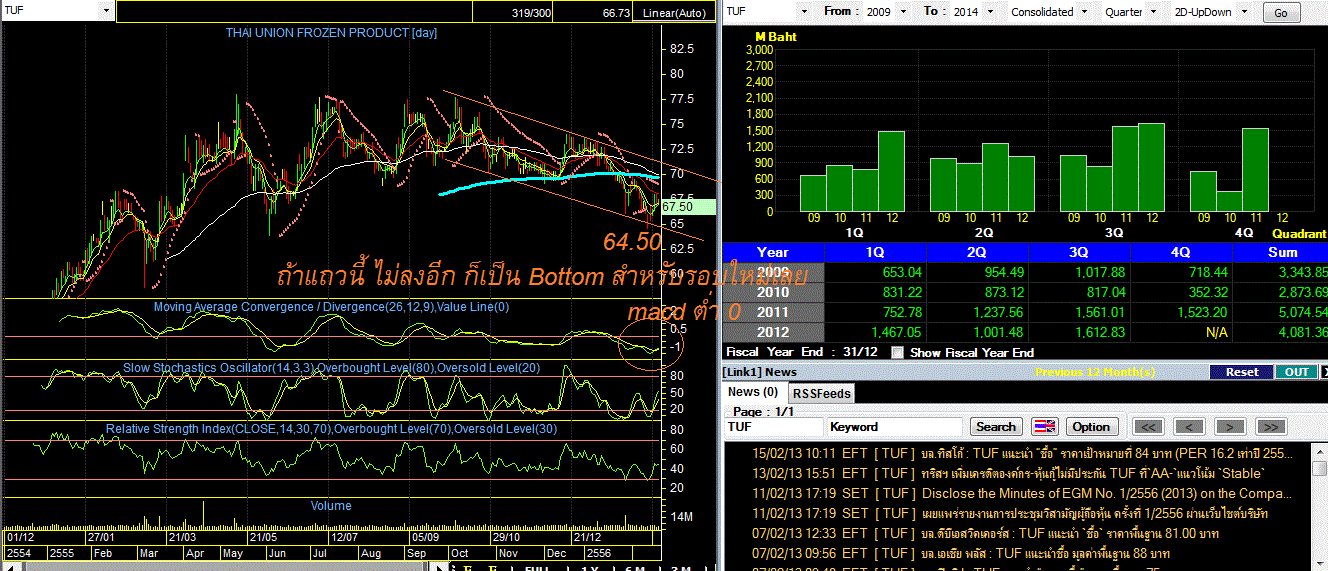Click the 4Q column header in table
The width and height of the screenshot is (1328, 571).
click(x=1182, y=252)
